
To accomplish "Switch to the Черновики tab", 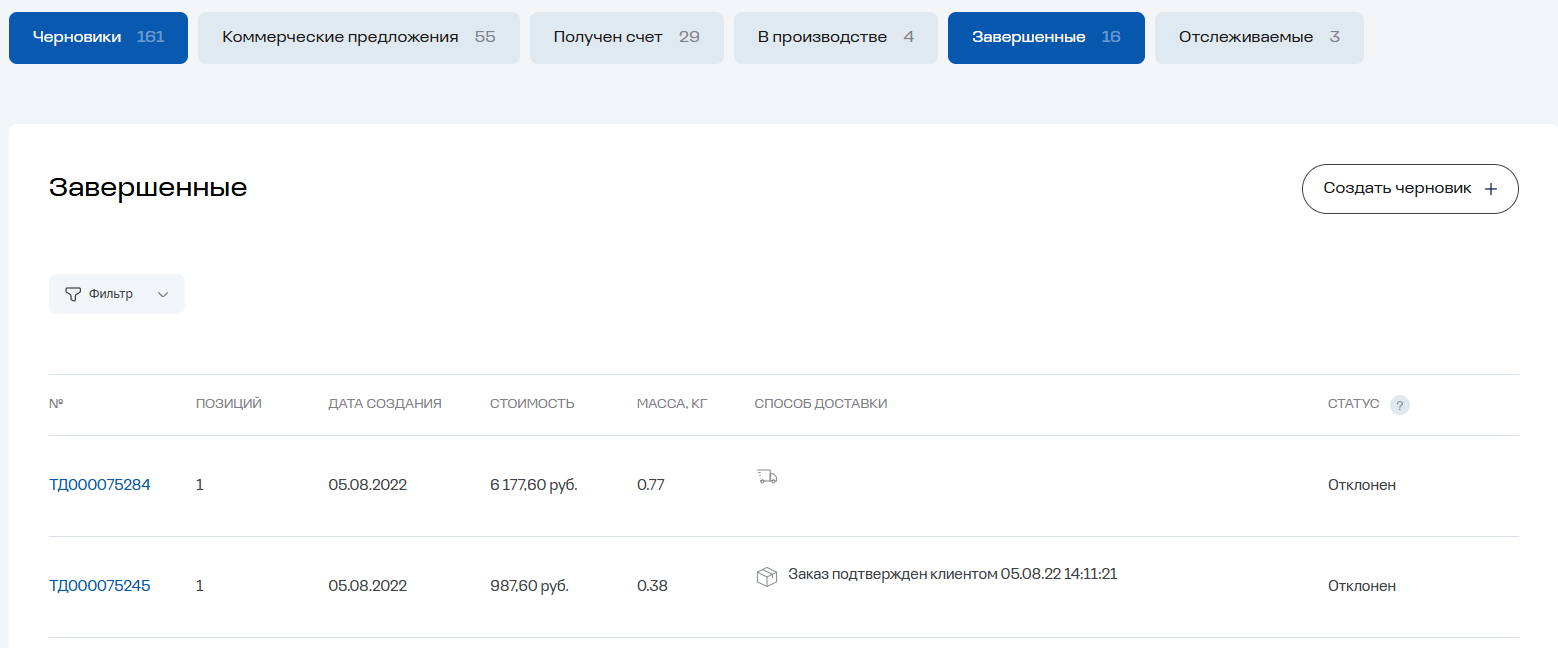I will point(98,37).
